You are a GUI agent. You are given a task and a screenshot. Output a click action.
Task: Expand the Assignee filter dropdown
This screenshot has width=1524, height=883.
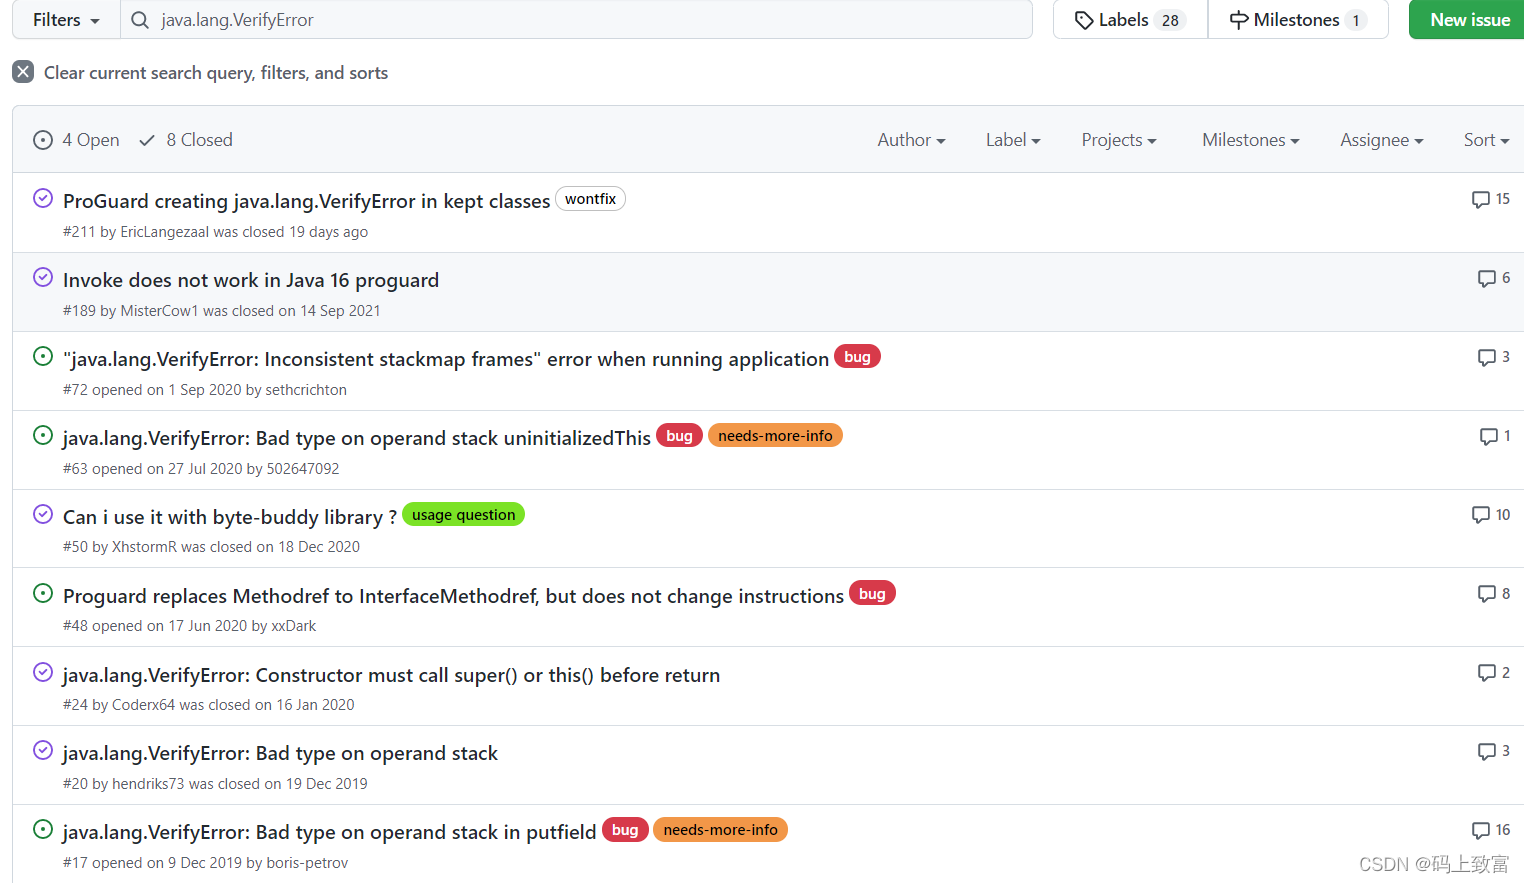point(1382,140)
